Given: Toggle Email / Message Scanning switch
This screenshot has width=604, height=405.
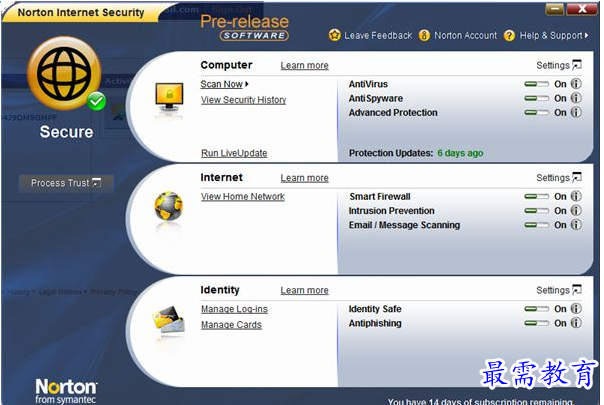Looking at the screenshot, I should coord(536,225).
